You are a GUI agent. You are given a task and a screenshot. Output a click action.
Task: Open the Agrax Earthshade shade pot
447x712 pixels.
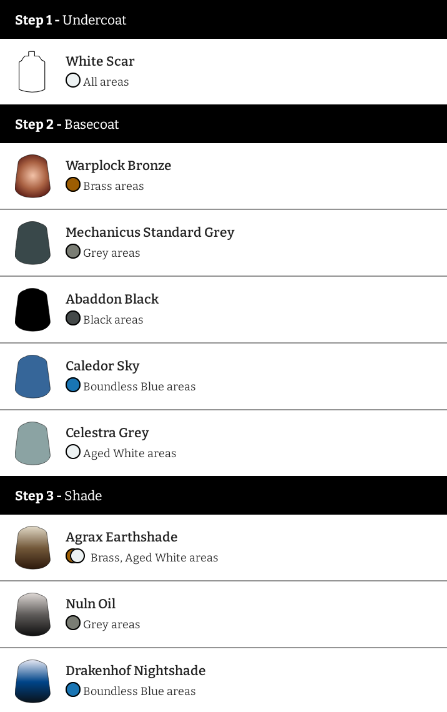coord(32,548)
